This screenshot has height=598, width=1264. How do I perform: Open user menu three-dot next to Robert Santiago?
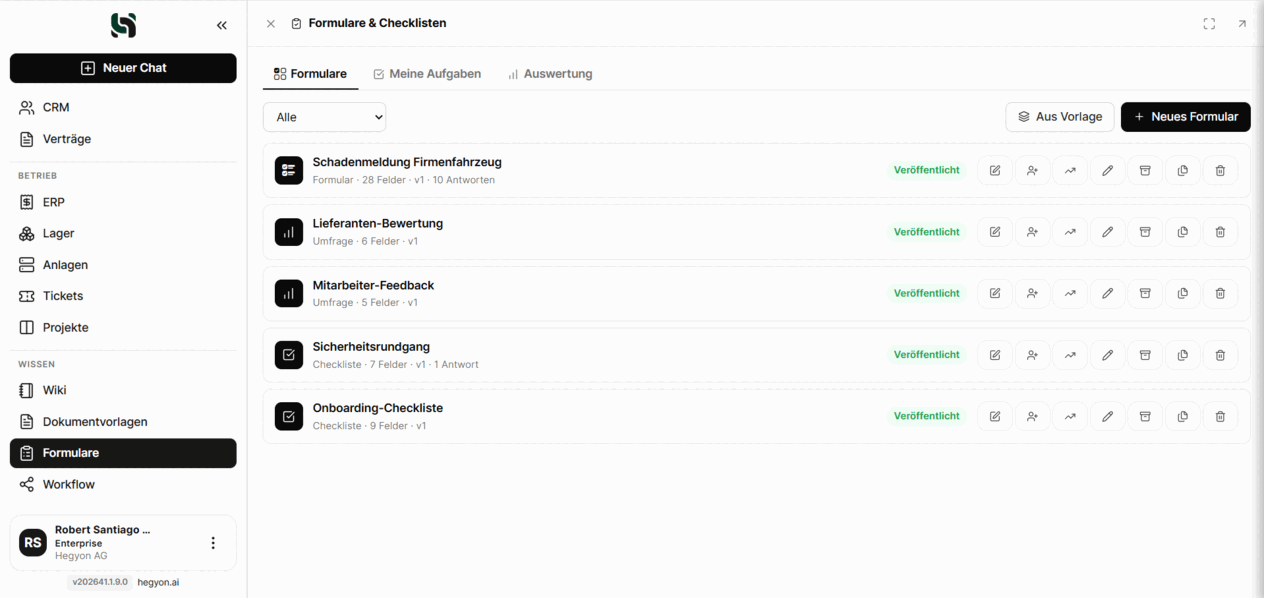(x=213, y=543)
